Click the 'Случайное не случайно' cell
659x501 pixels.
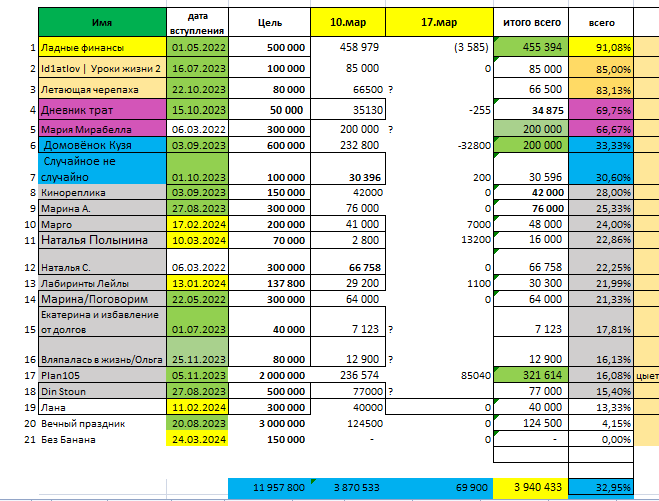pos(102,169)
